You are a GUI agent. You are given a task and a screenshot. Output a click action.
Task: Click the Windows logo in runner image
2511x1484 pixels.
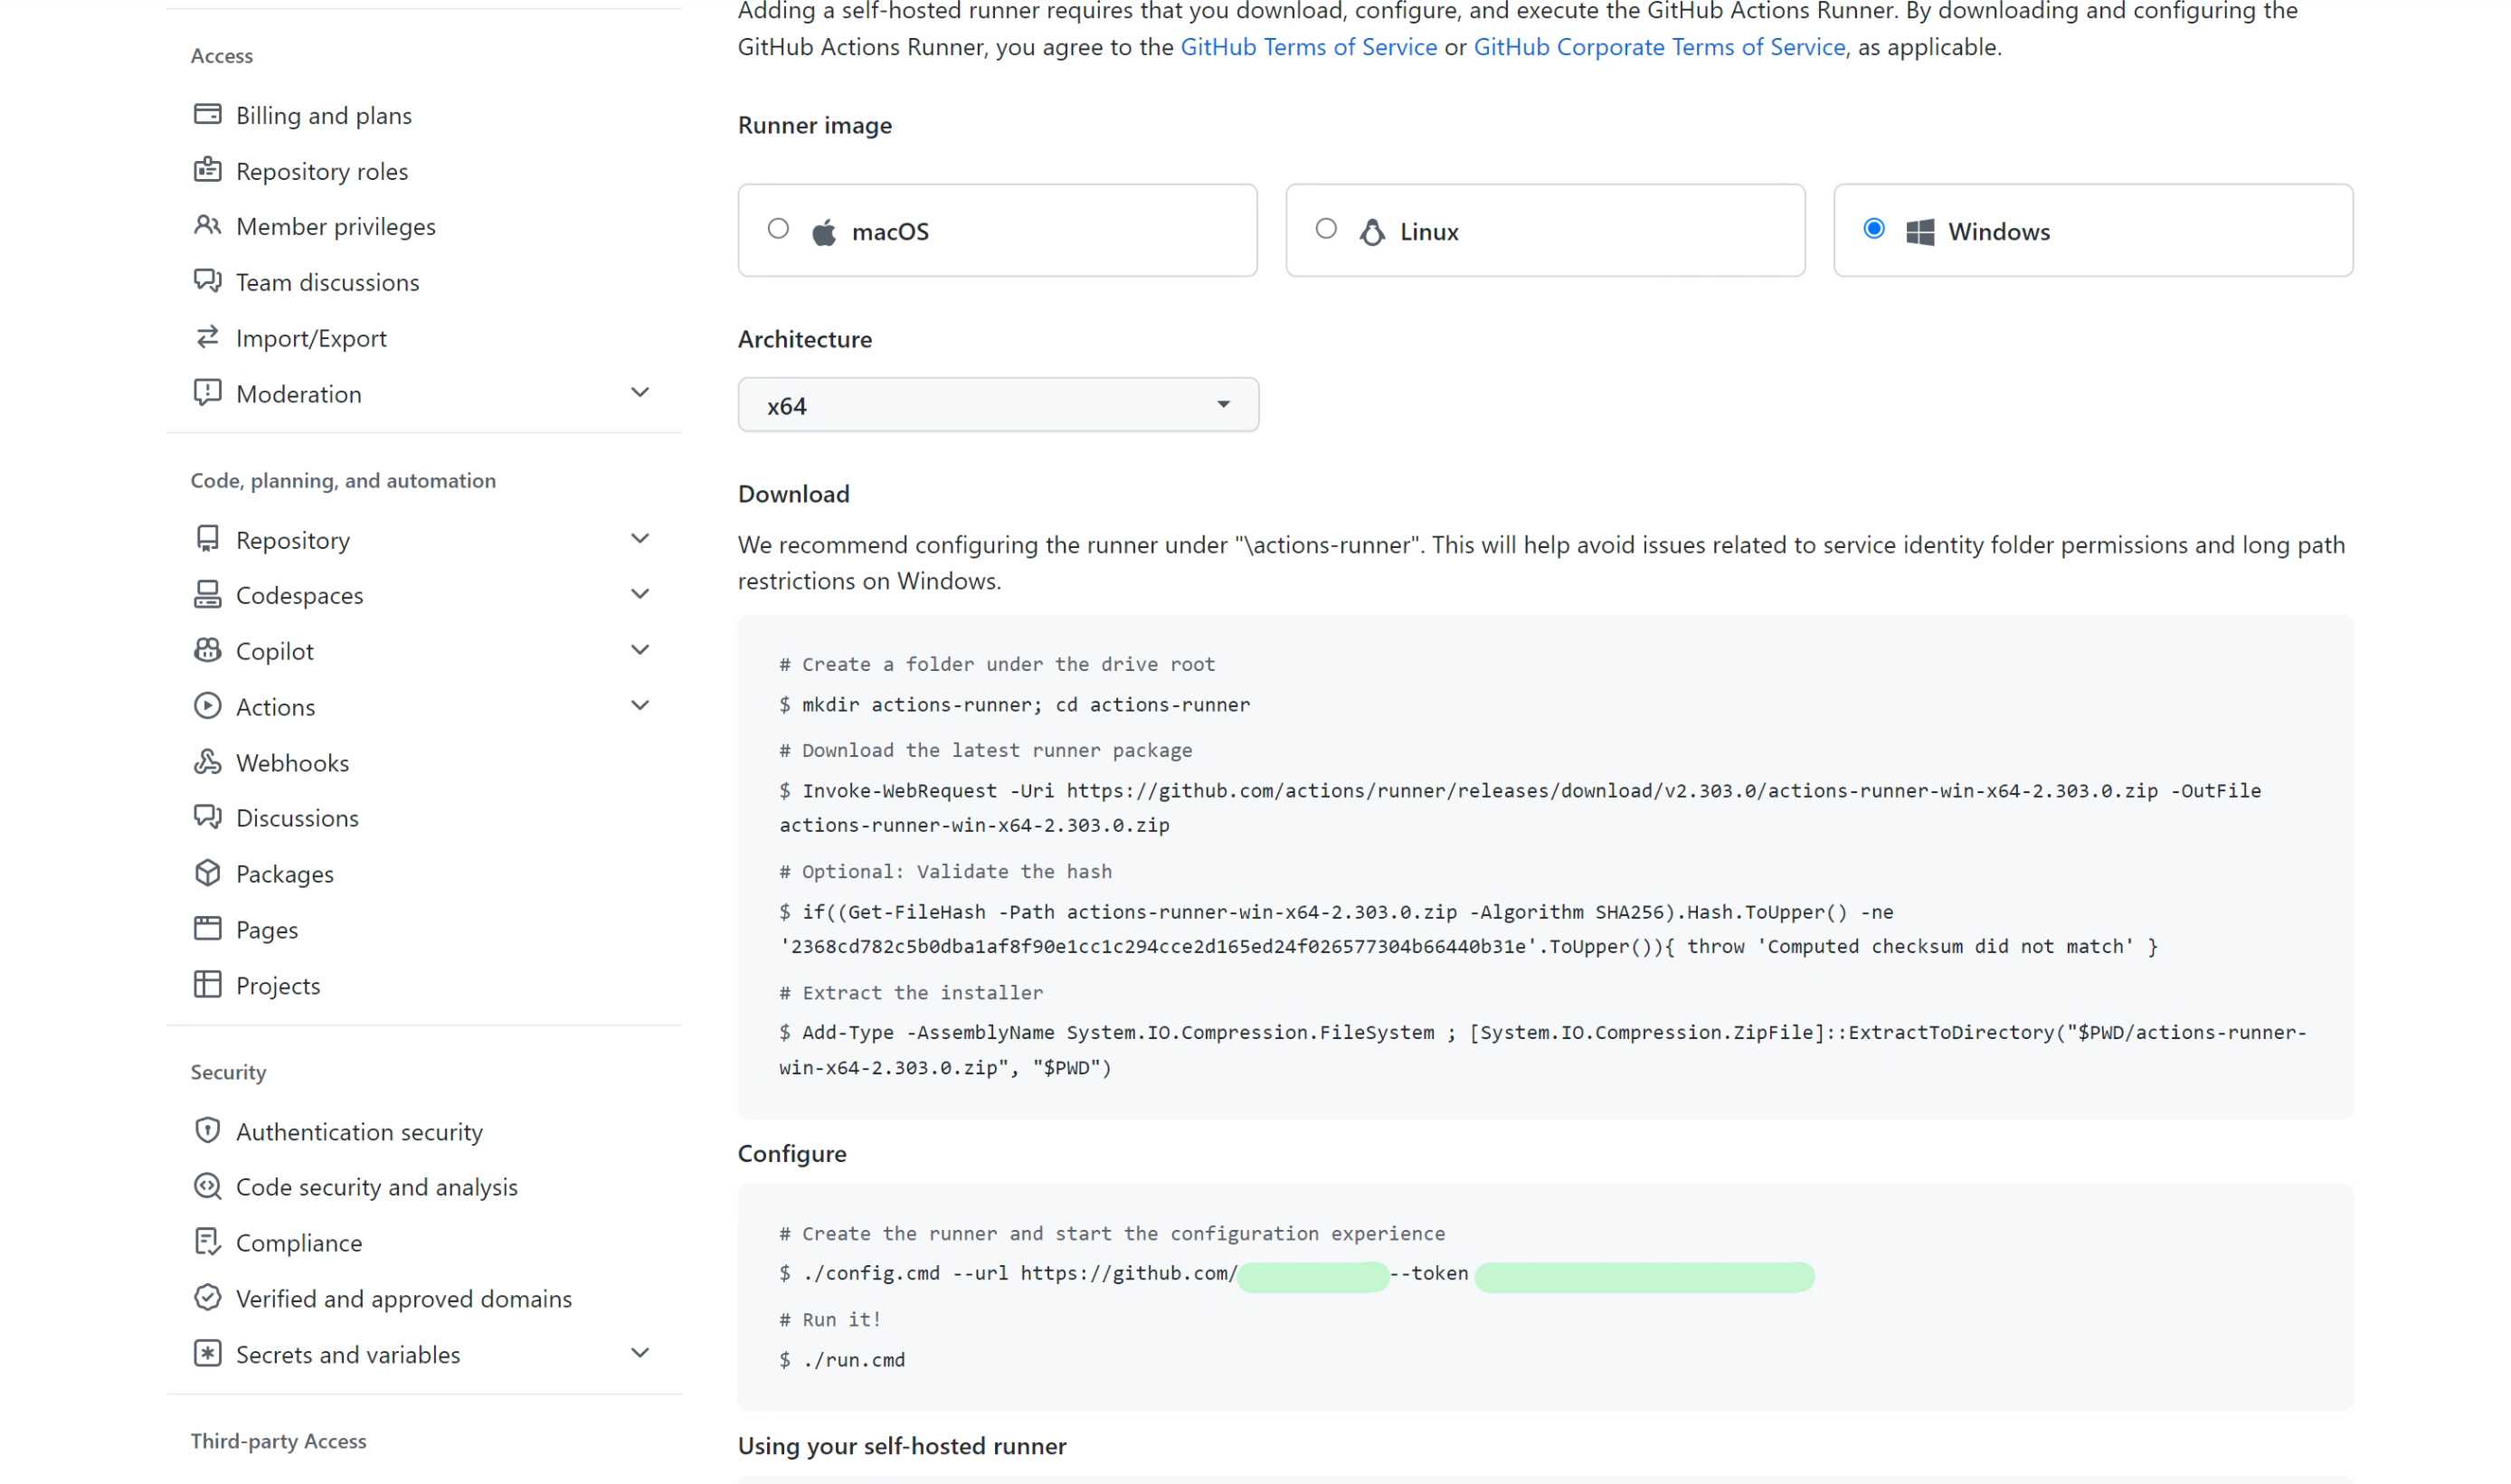[x=1920, y=232]
